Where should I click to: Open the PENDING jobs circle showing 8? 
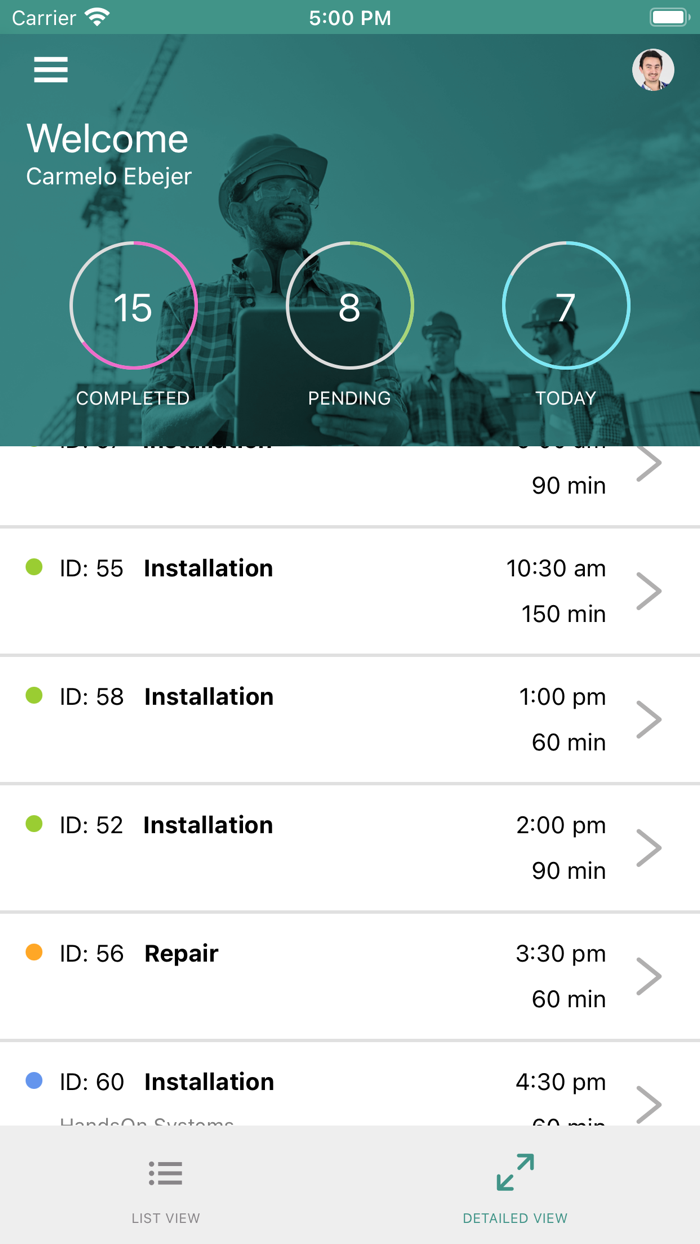(350, 306)
